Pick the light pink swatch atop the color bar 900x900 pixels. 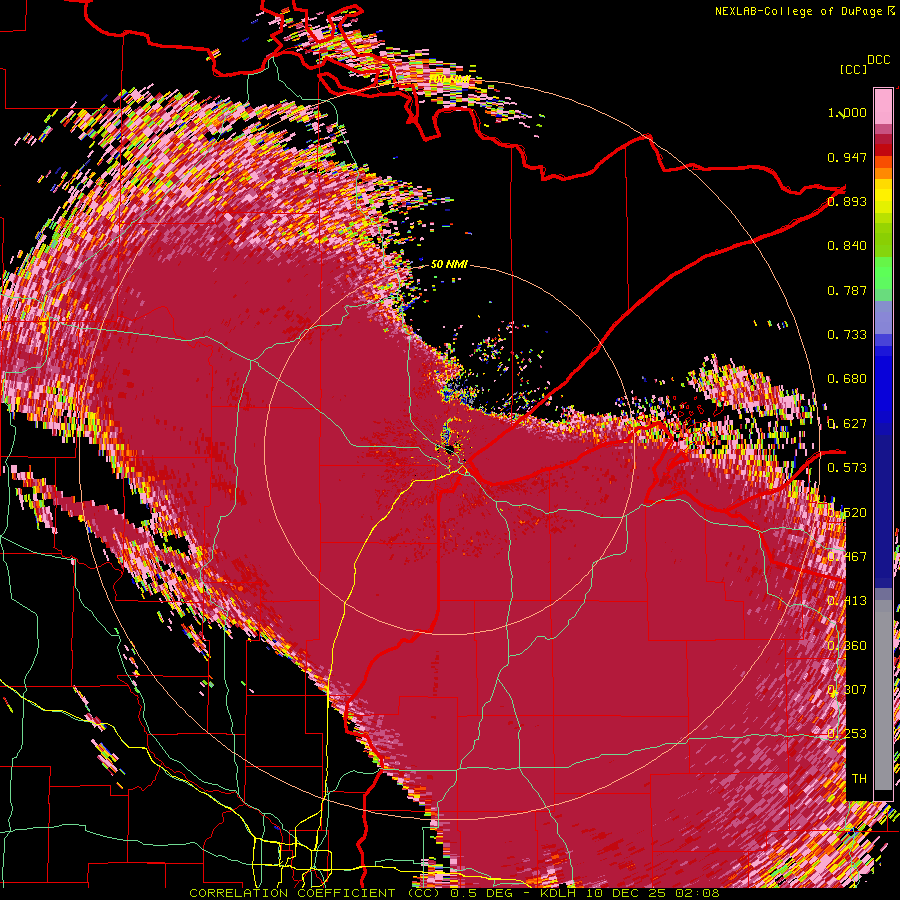click(883, 106)
